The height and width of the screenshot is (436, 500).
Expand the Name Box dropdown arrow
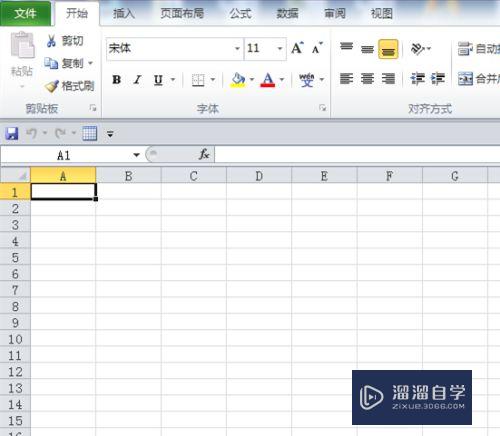[136, 155]
